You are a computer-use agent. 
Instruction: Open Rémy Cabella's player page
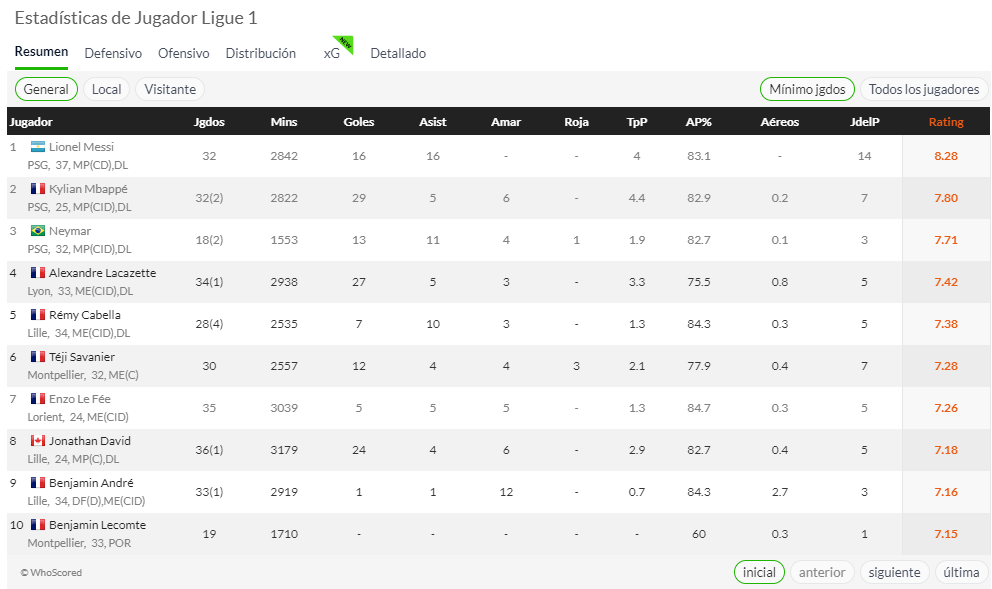85,314
